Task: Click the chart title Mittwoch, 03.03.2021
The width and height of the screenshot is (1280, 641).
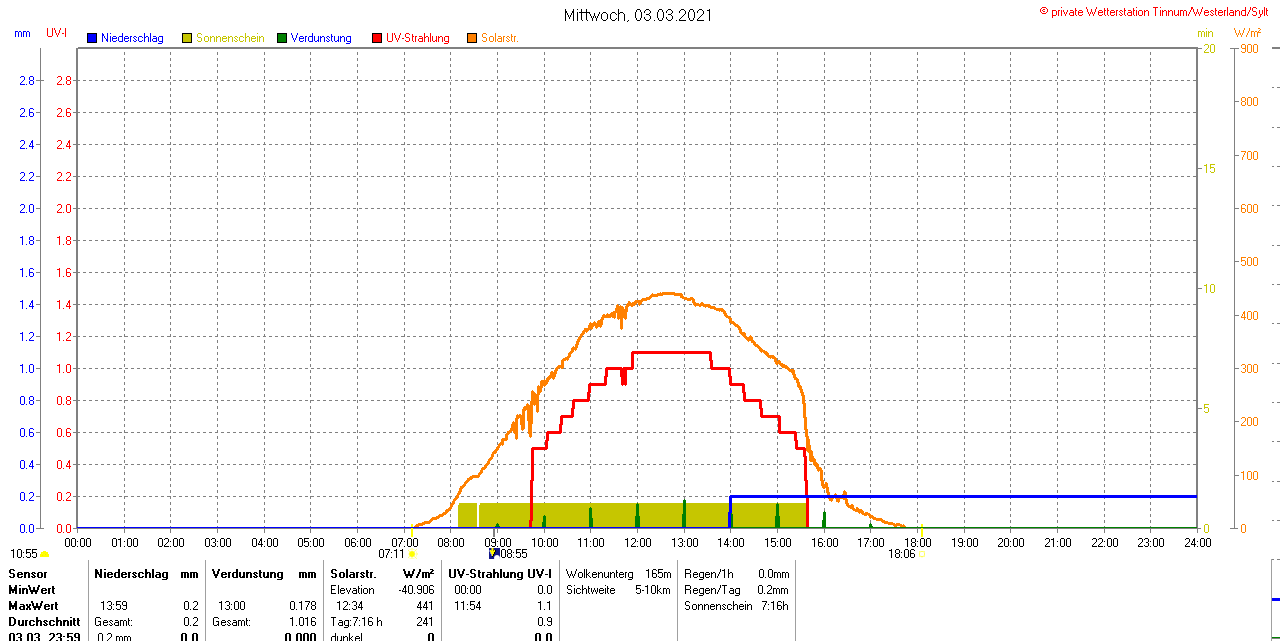Action: coord(638,15)
